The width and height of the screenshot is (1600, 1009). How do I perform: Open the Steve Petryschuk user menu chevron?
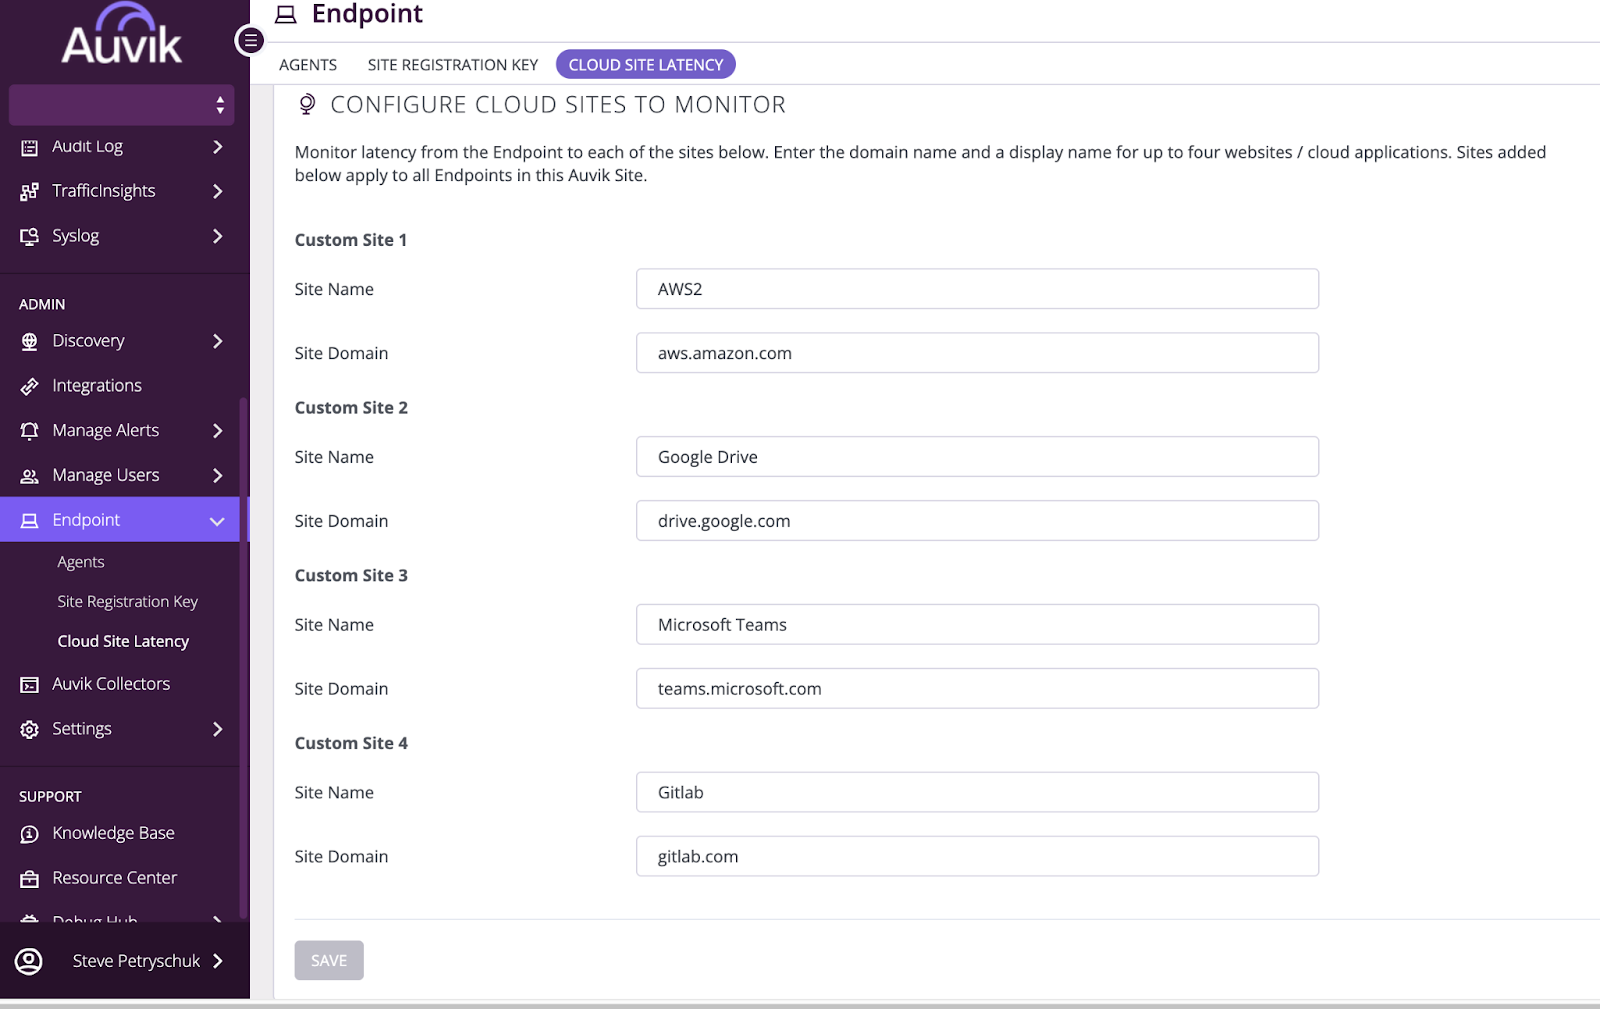(218, 961)
